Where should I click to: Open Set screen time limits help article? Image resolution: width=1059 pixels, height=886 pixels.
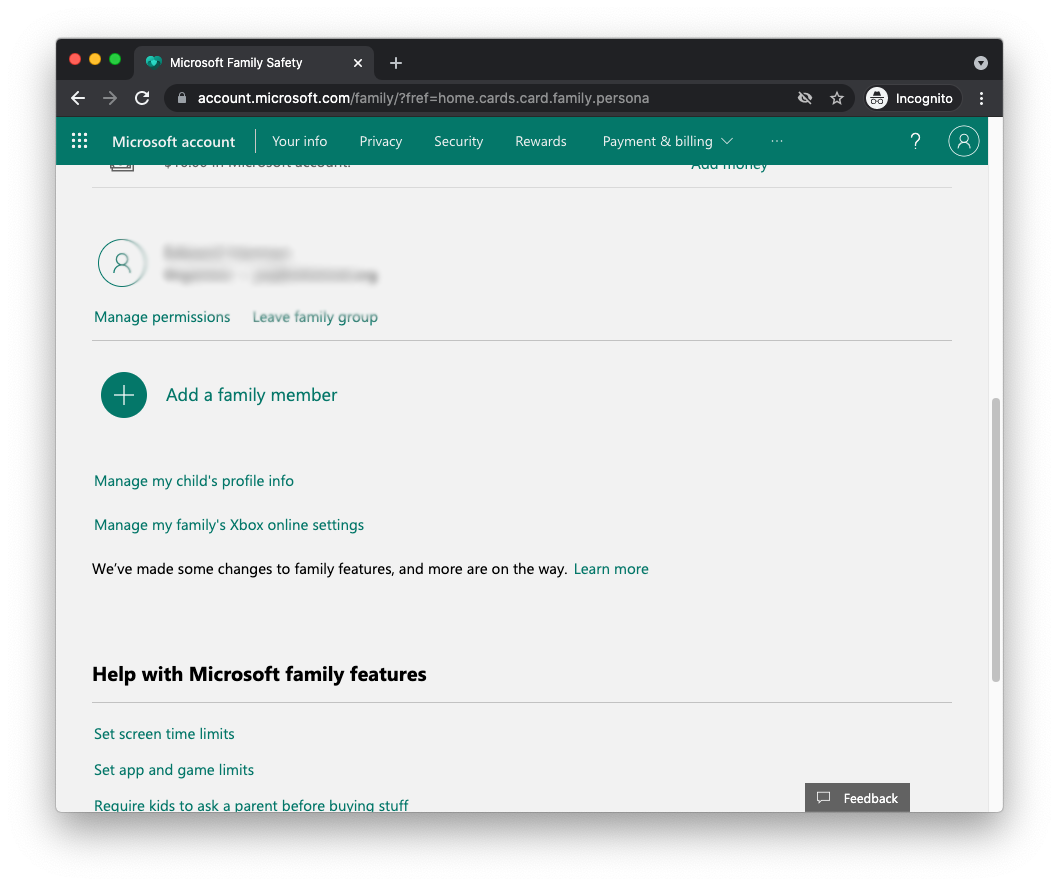click(164, 733)
